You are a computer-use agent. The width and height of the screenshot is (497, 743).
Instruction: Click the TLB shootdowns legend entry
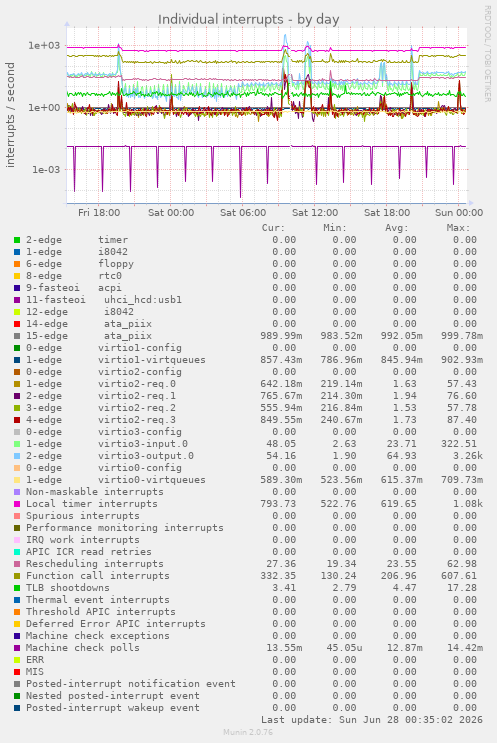(68, 588)
